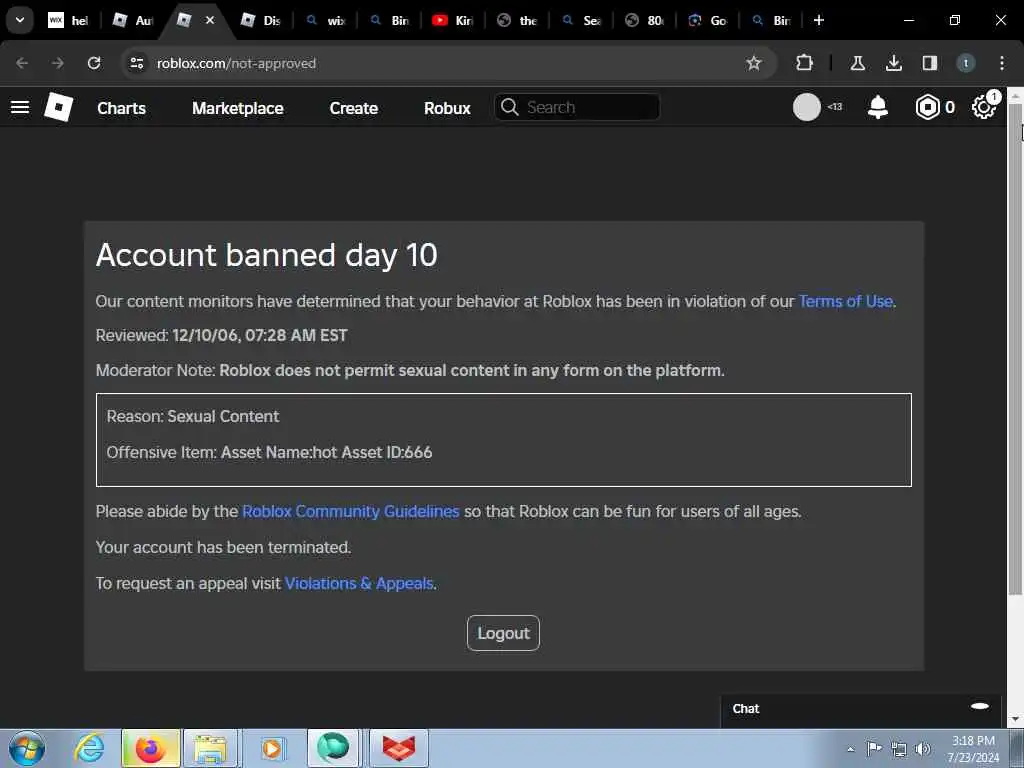
Task: Click the address bar URL roblox.com/not-approved
Action: point(236,63)
